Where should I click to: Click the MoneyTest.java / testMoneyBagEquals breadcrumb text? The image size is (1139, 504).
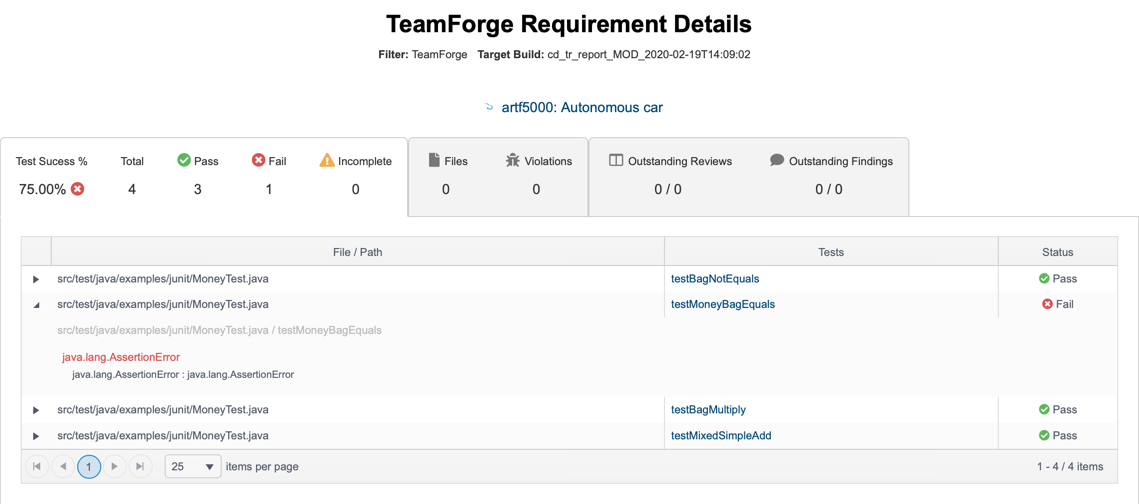(x=219, y=330)
